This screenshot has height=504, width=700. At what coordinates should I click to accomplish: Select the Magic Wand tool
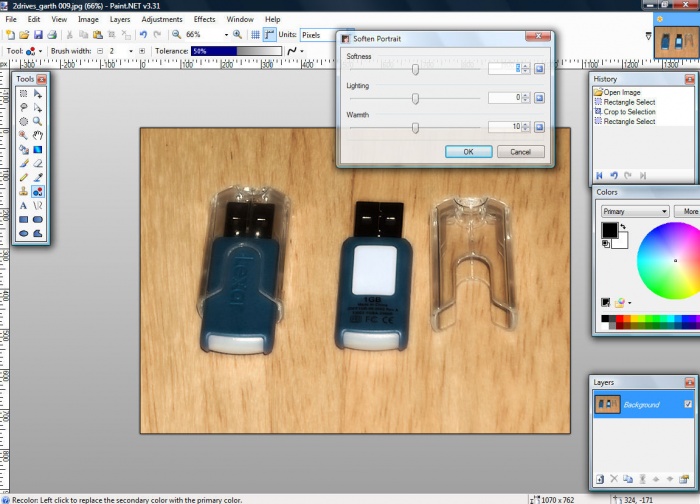[23, 134]
